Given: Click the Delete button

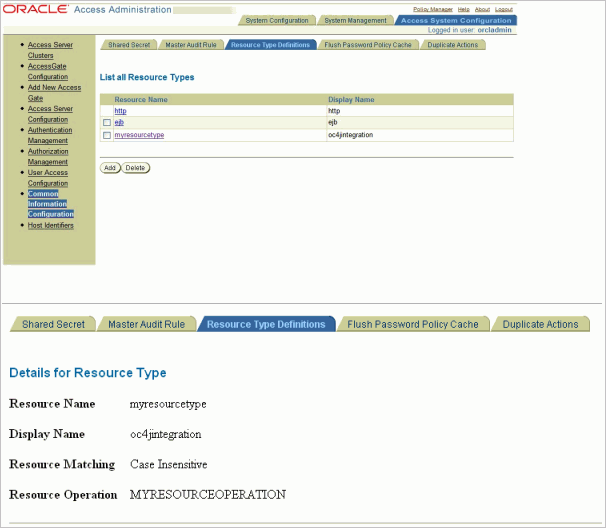Looking at the screenshot, I should pos(135,168).
